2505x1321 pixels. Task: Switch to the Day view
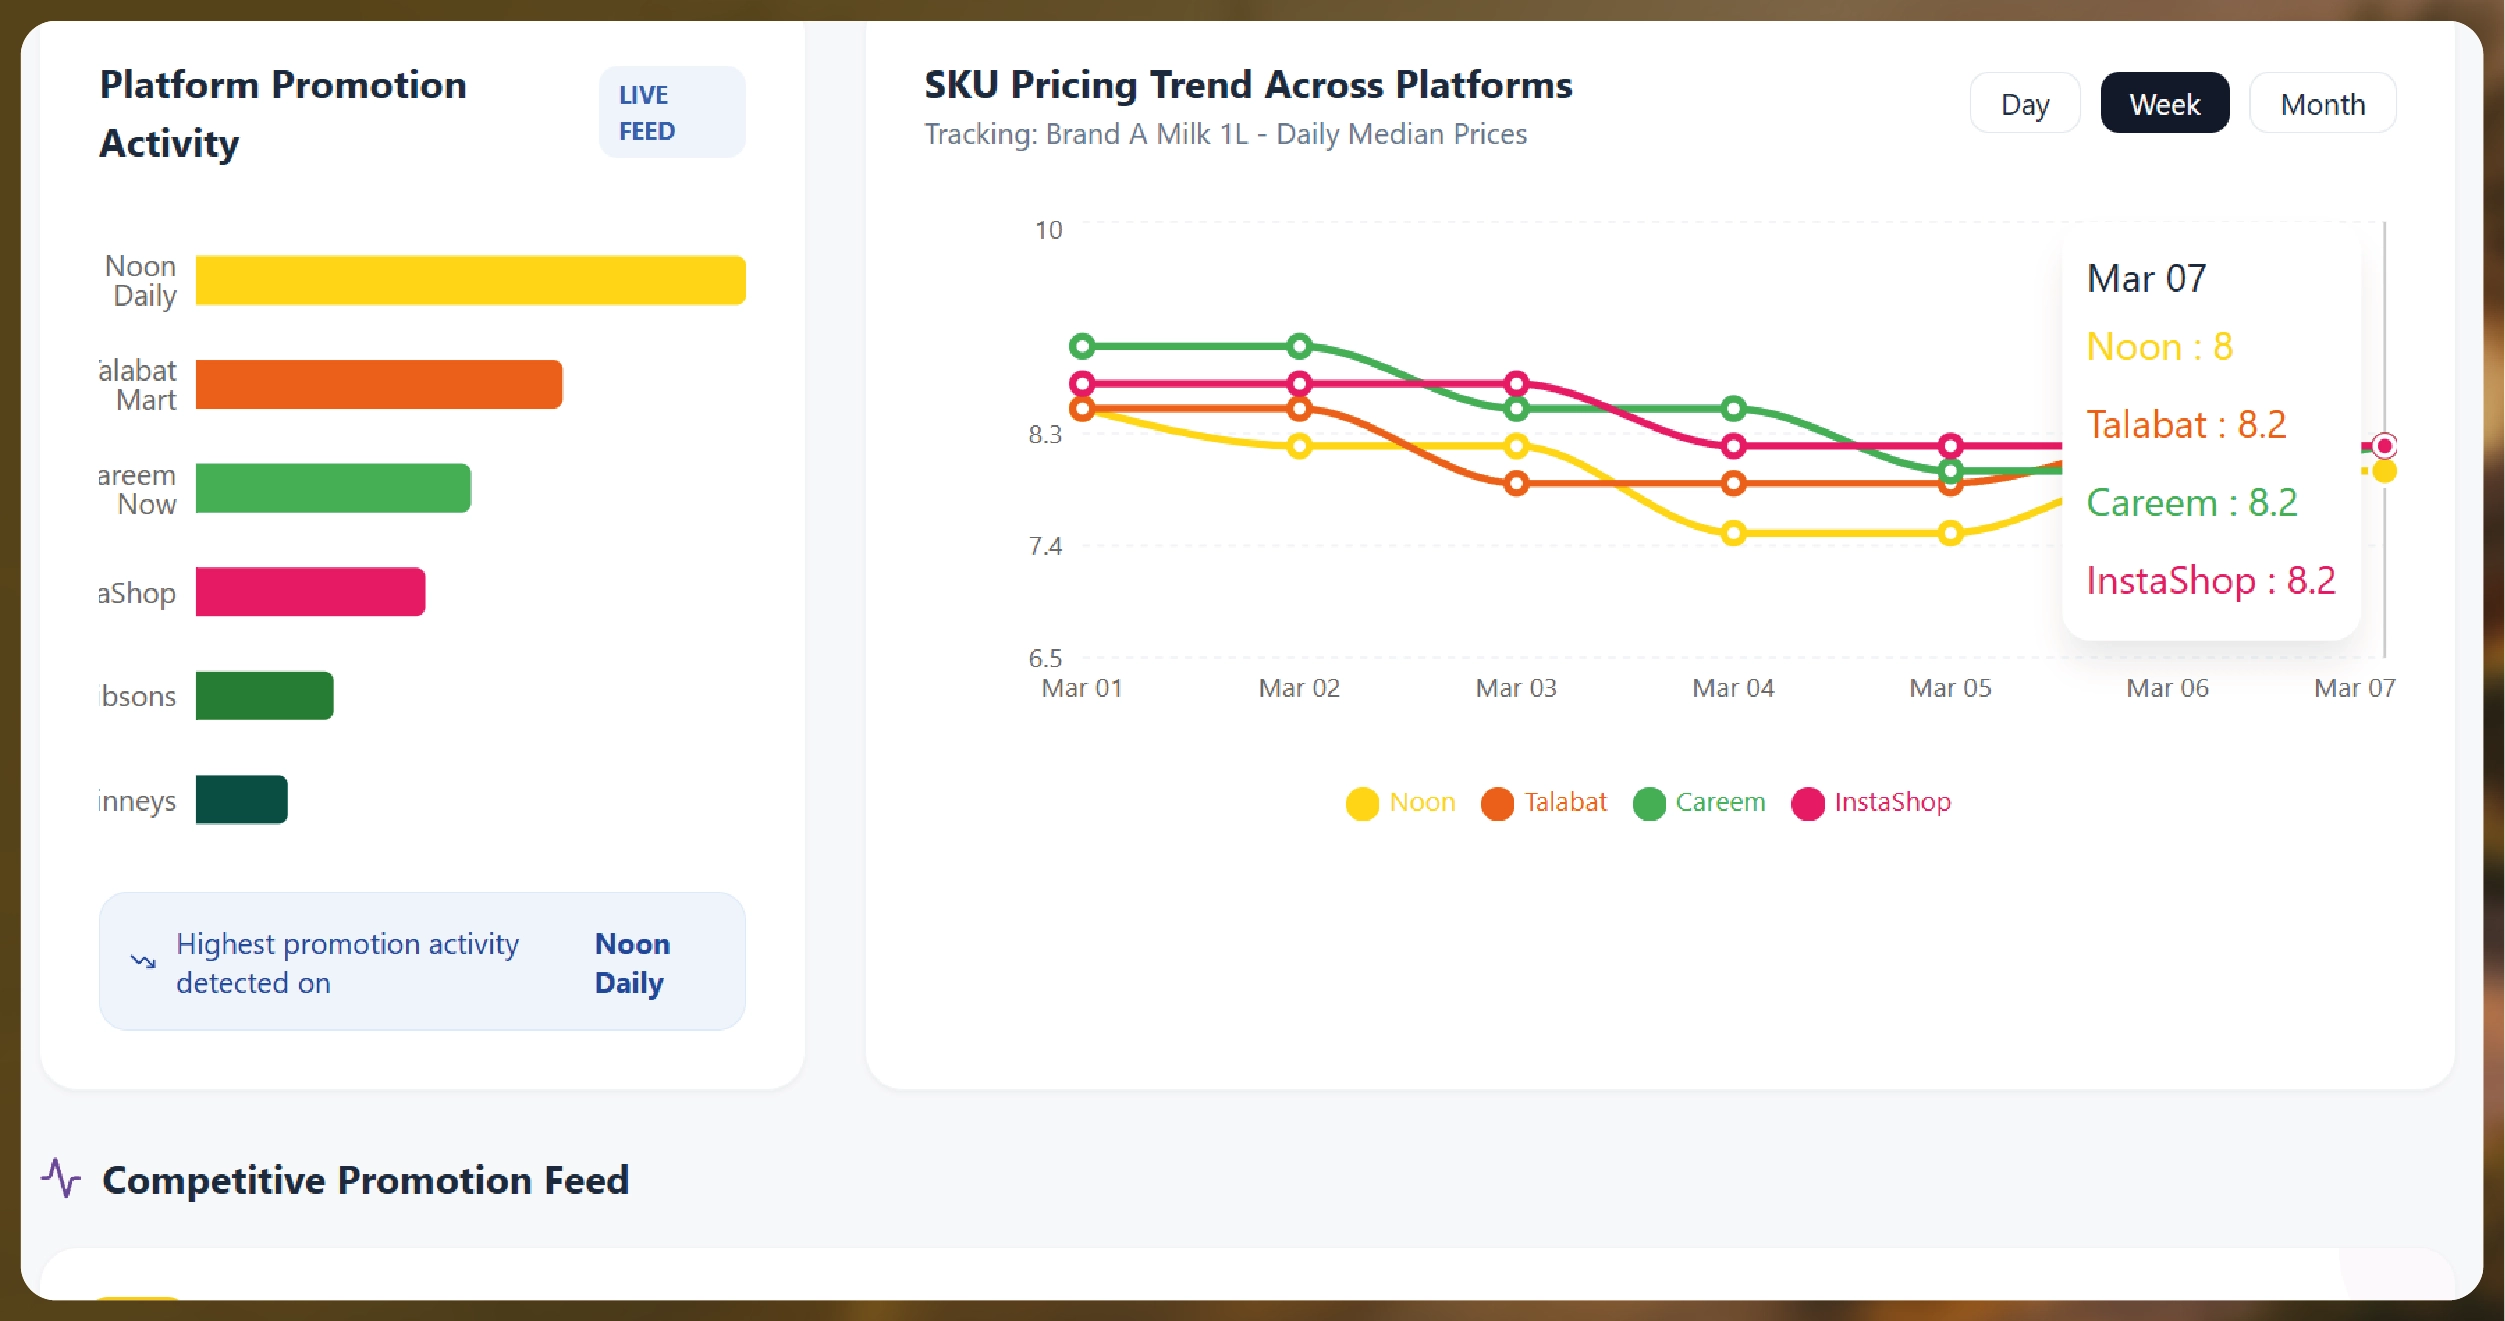click(x=2024, y=103)
